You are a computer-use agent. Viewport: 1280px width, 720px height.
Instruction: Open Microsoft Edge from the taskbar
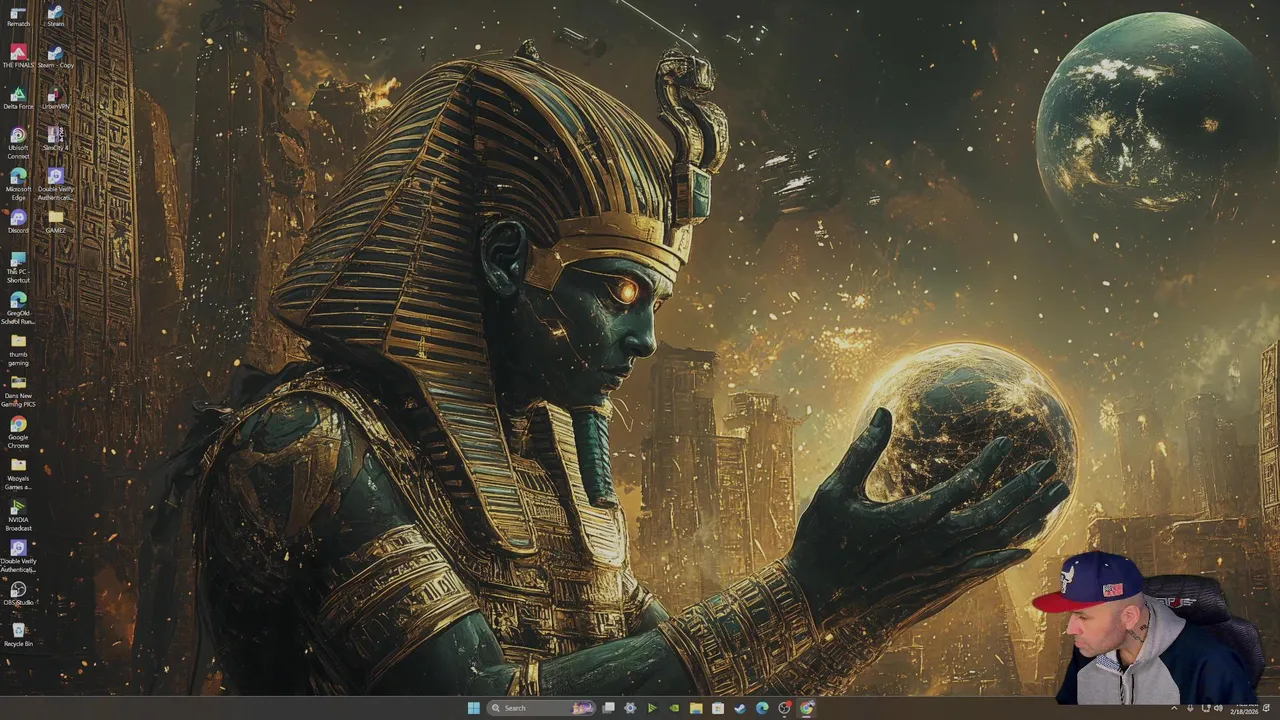[x=762, y=708]
